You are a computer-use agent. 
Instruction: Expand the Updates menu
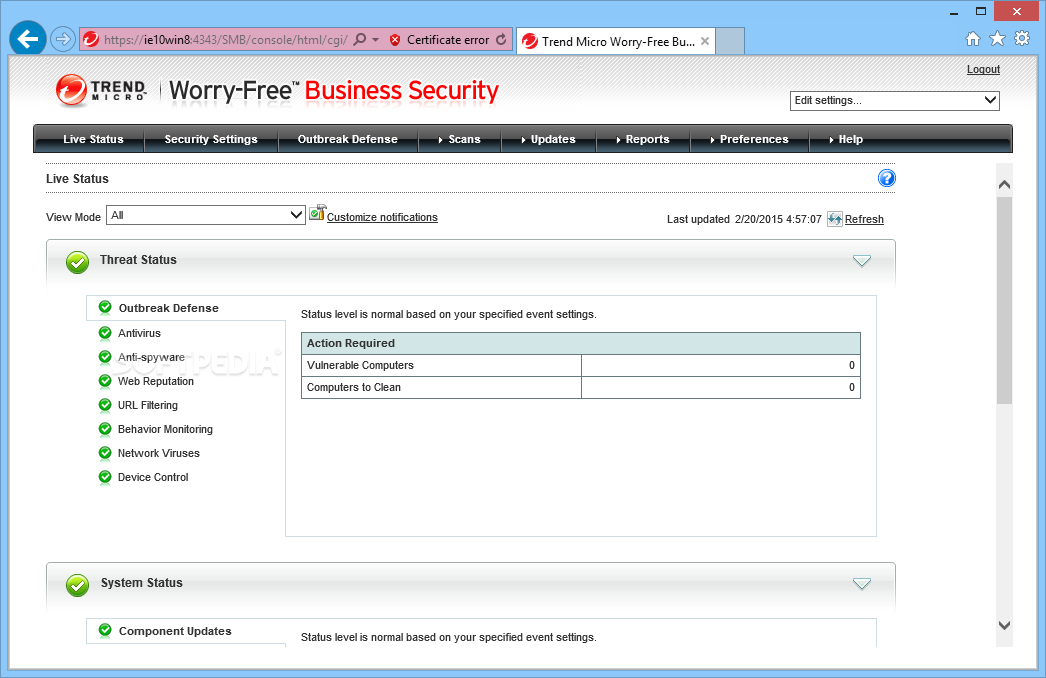(x=548, y=139)
